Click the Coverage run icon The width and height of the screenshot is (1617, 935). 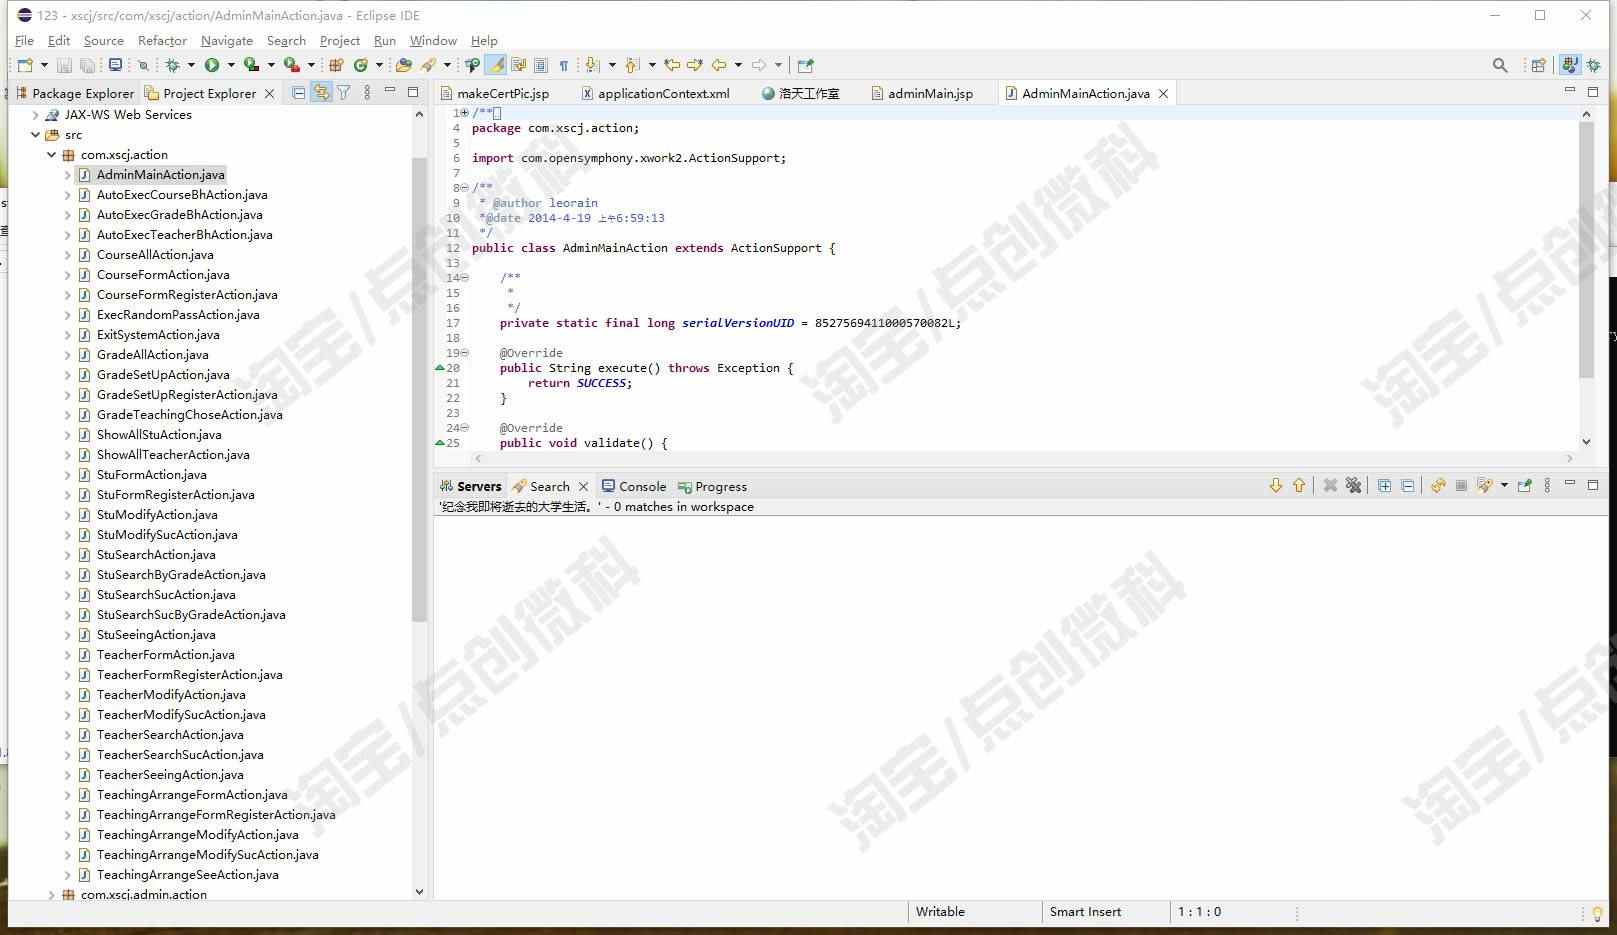251,65
